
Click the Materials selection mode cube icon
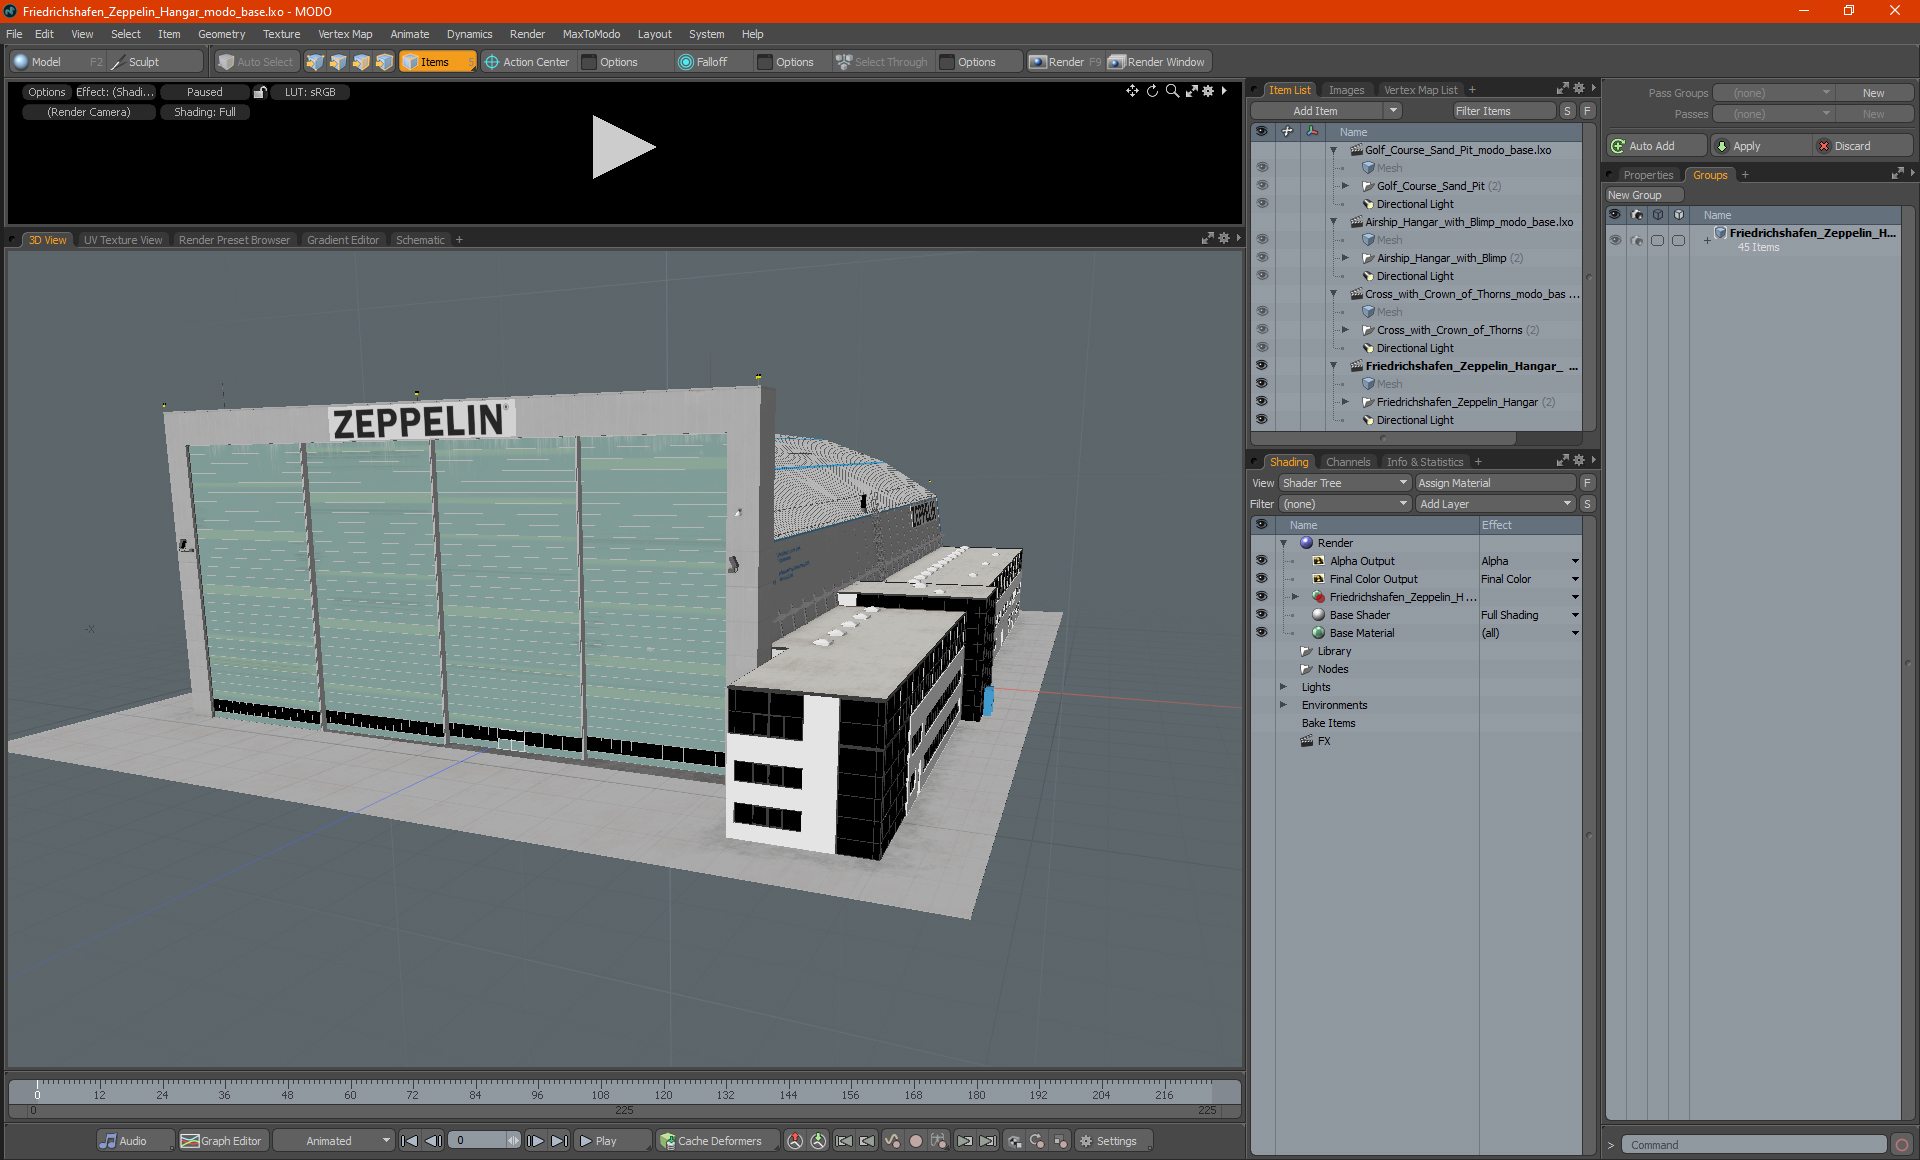pyautogui.click(x=384, y=62)
